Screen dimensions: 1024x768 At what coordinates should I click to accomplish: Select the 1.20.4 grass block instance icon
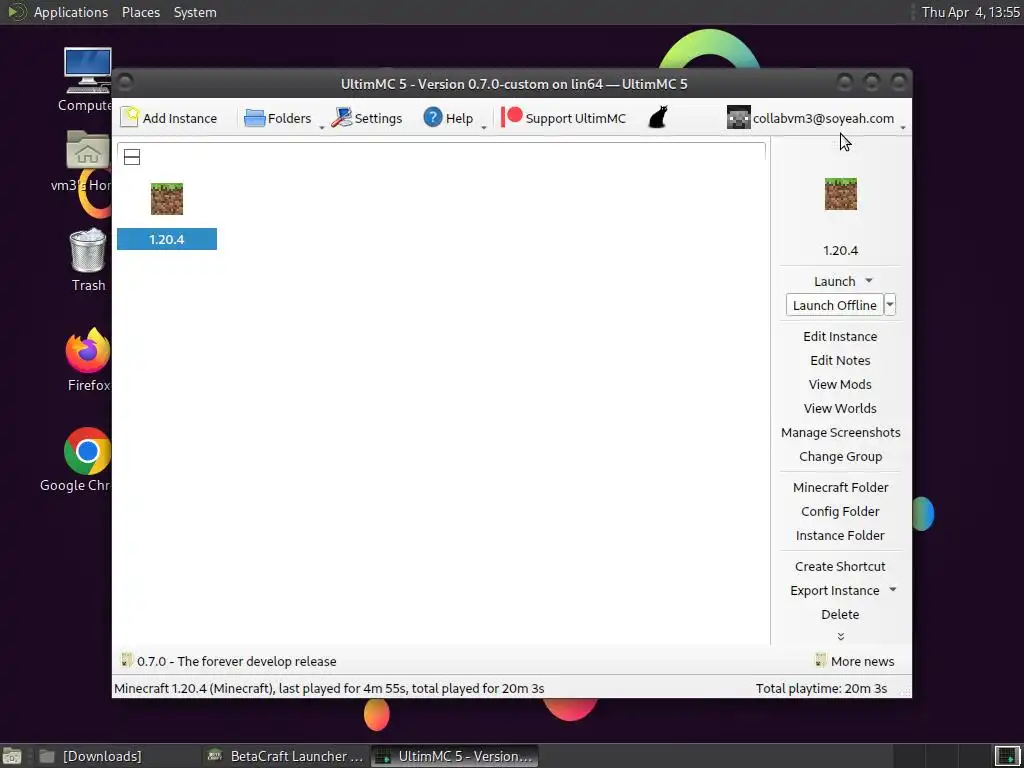[167, 199]
